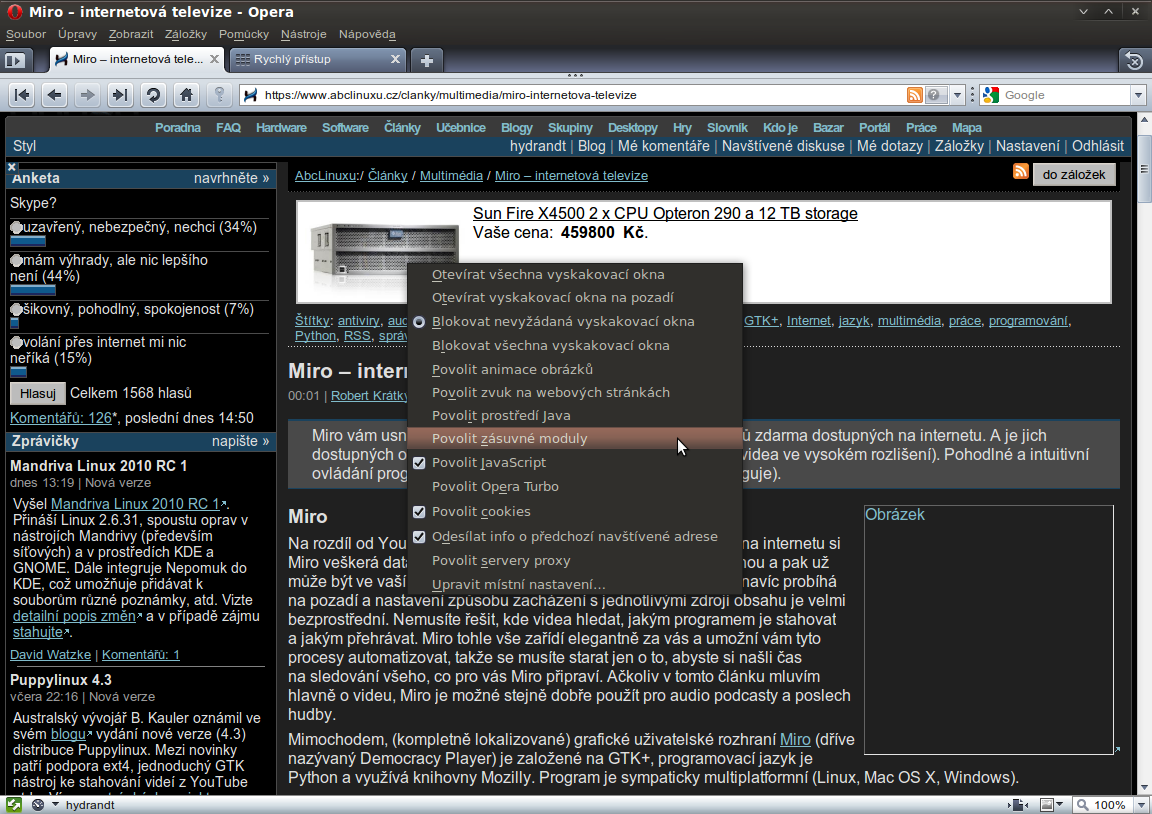The width and height of the screenshot is (1152, 814).
Task: Click the Hardware link in top navigation
Action: [x=281, y=128]
